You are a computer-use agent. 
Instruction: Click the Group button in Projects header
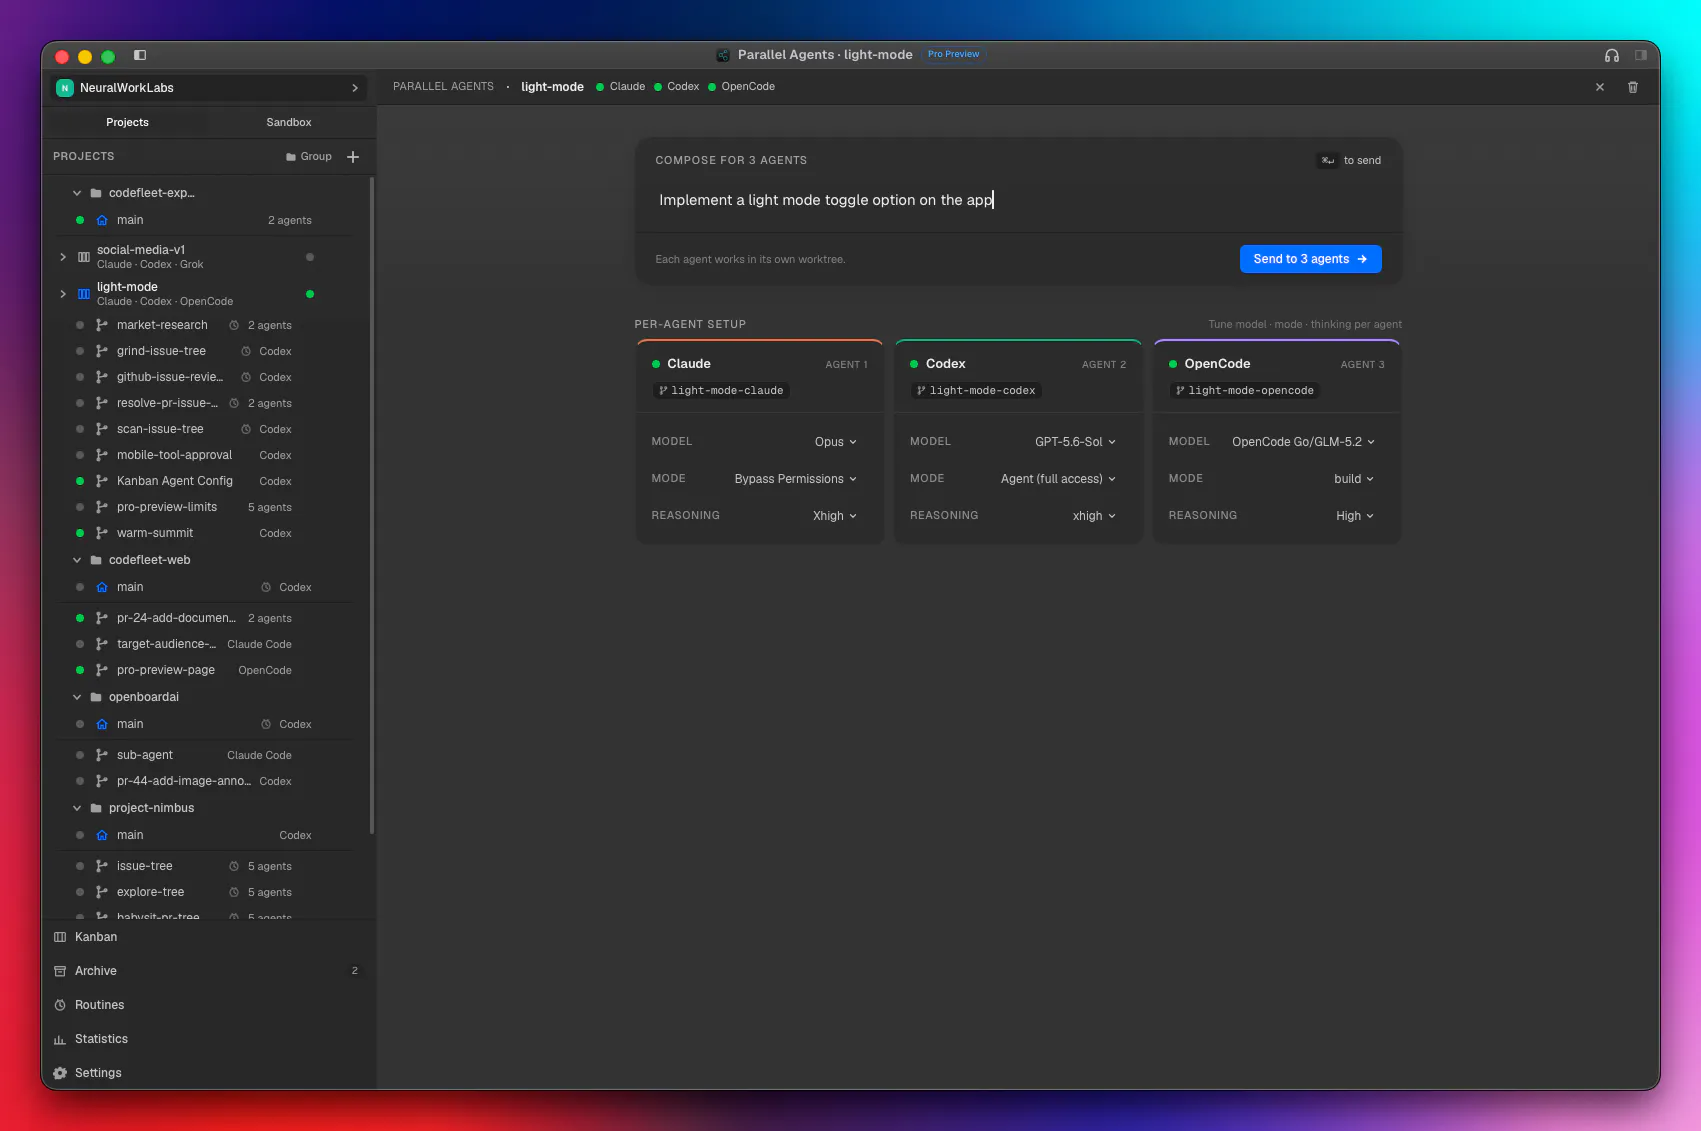(309, 157)
